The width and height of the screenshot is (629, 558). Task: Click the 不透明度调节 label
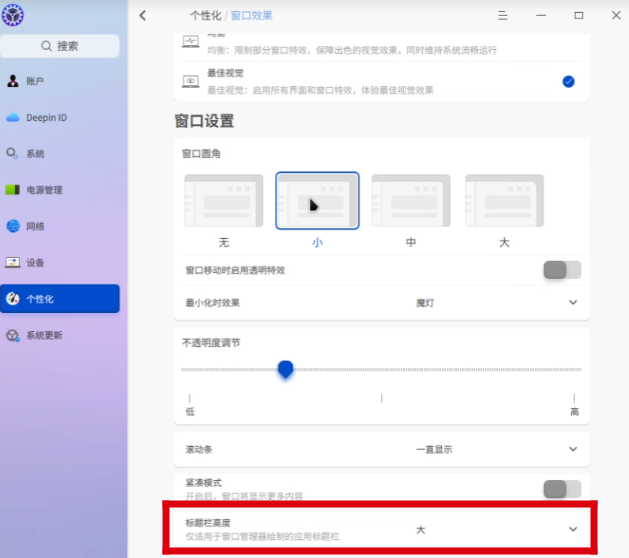(211, 343)
